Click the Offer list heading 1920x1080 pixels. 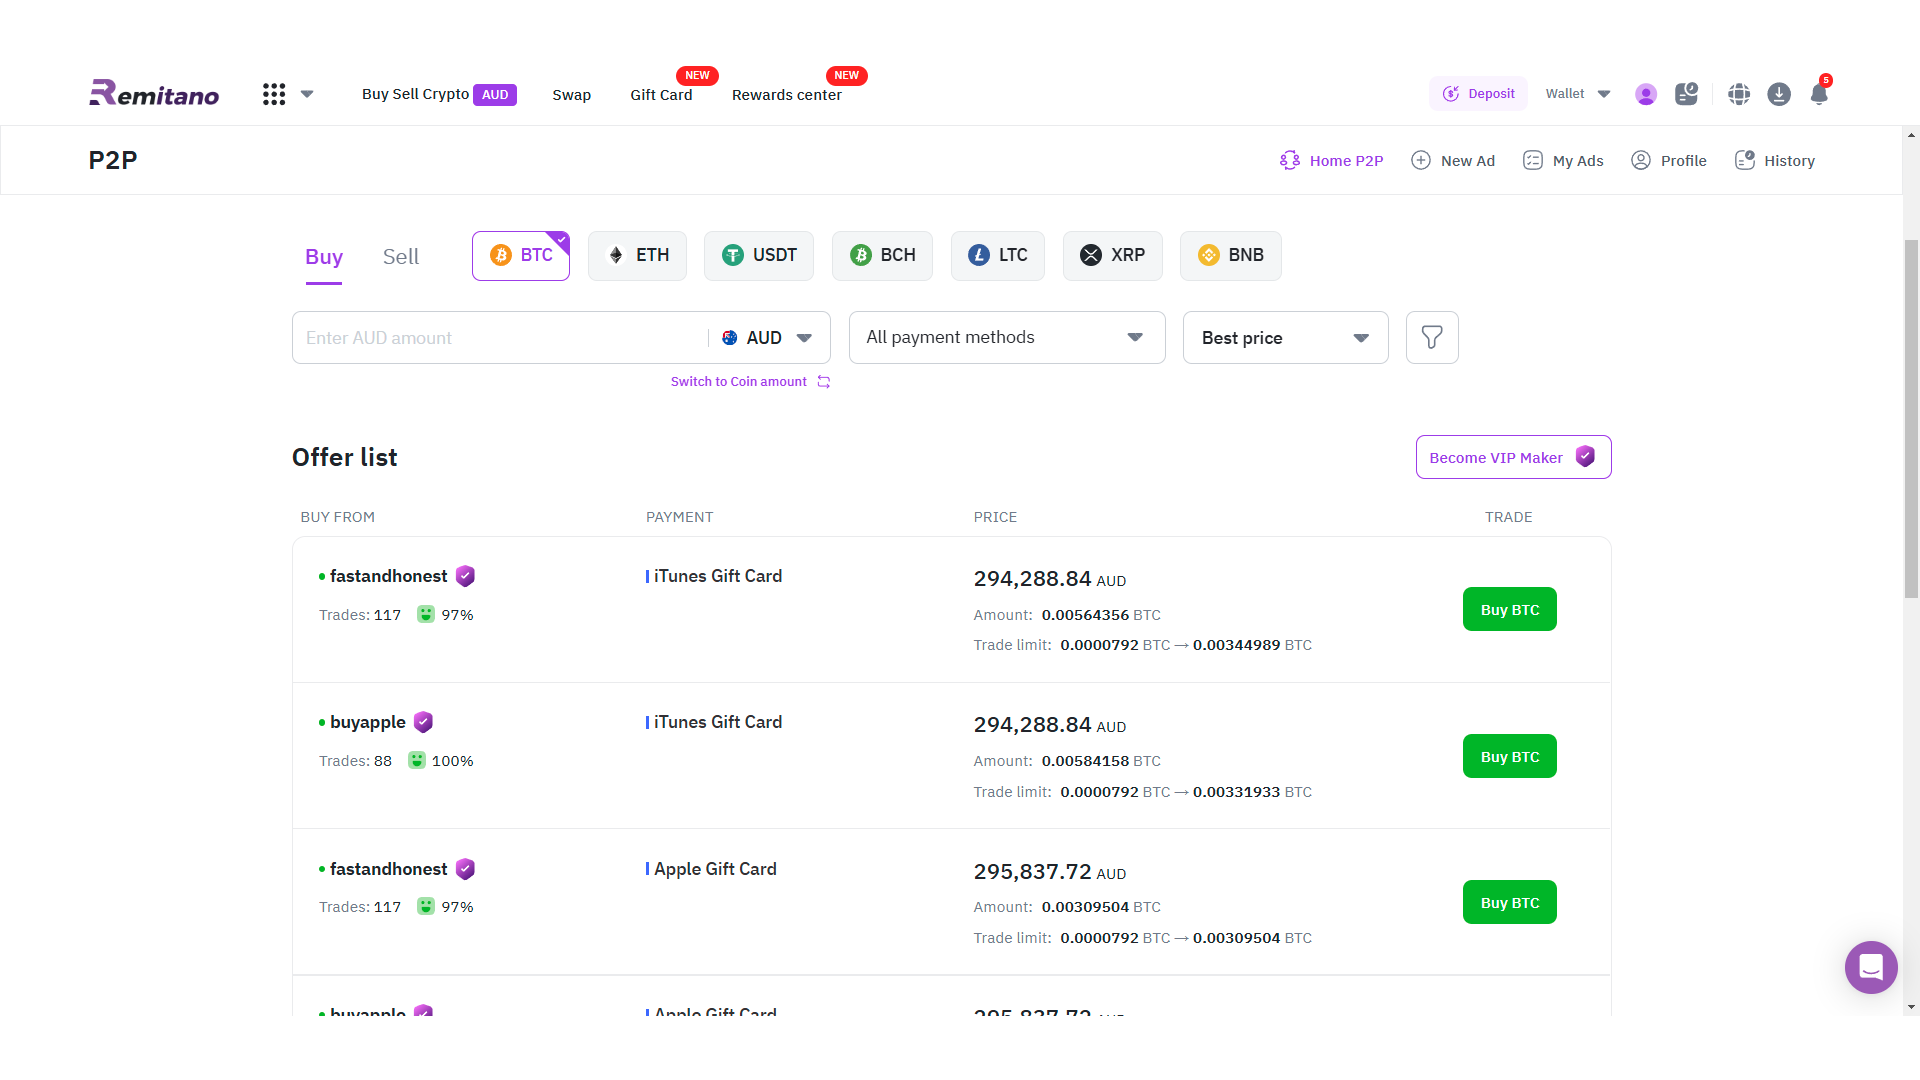click(345, 457)
